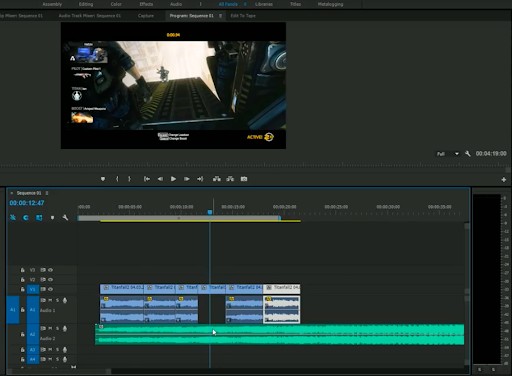Hide the V3 track output eye
This screenshot has height=376, width=512.
coord(50,270)
